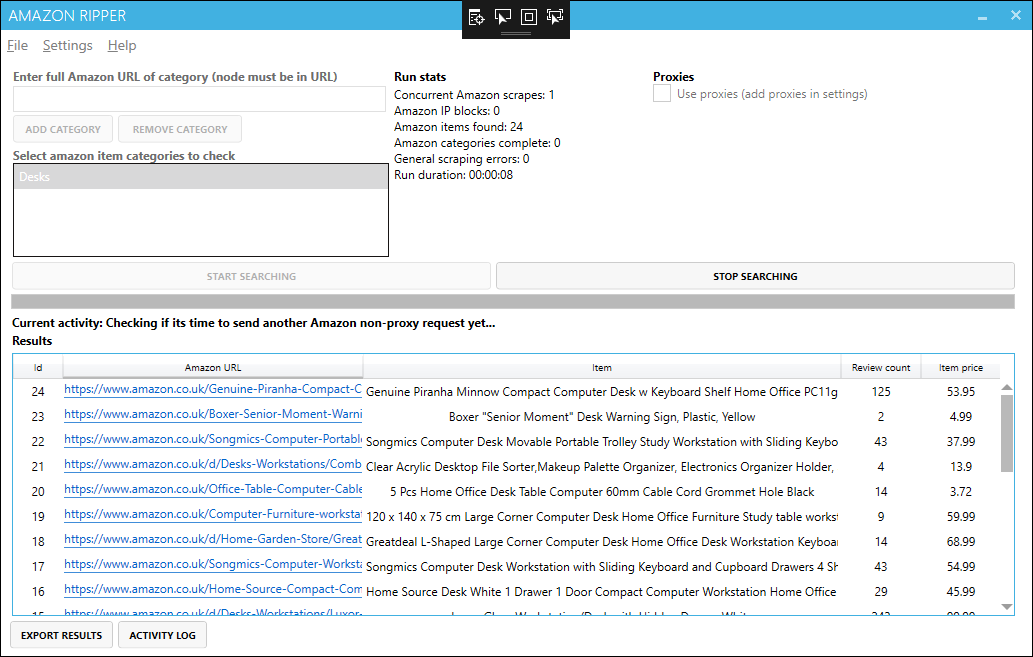
Task: Enable the Use proxies checkbox
Action: pos(662,94)
